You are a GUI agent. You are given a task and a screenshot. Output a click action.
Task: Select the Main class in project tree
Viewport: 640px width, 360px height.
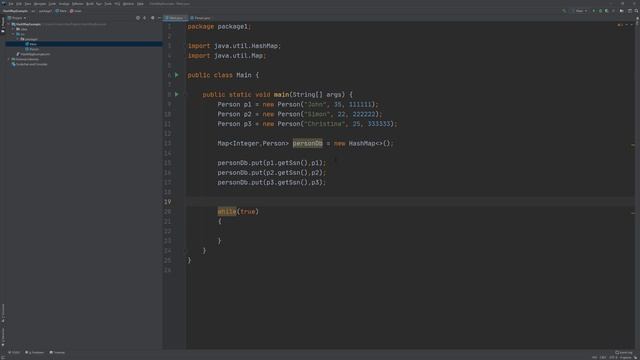click(x=31, y=44)
